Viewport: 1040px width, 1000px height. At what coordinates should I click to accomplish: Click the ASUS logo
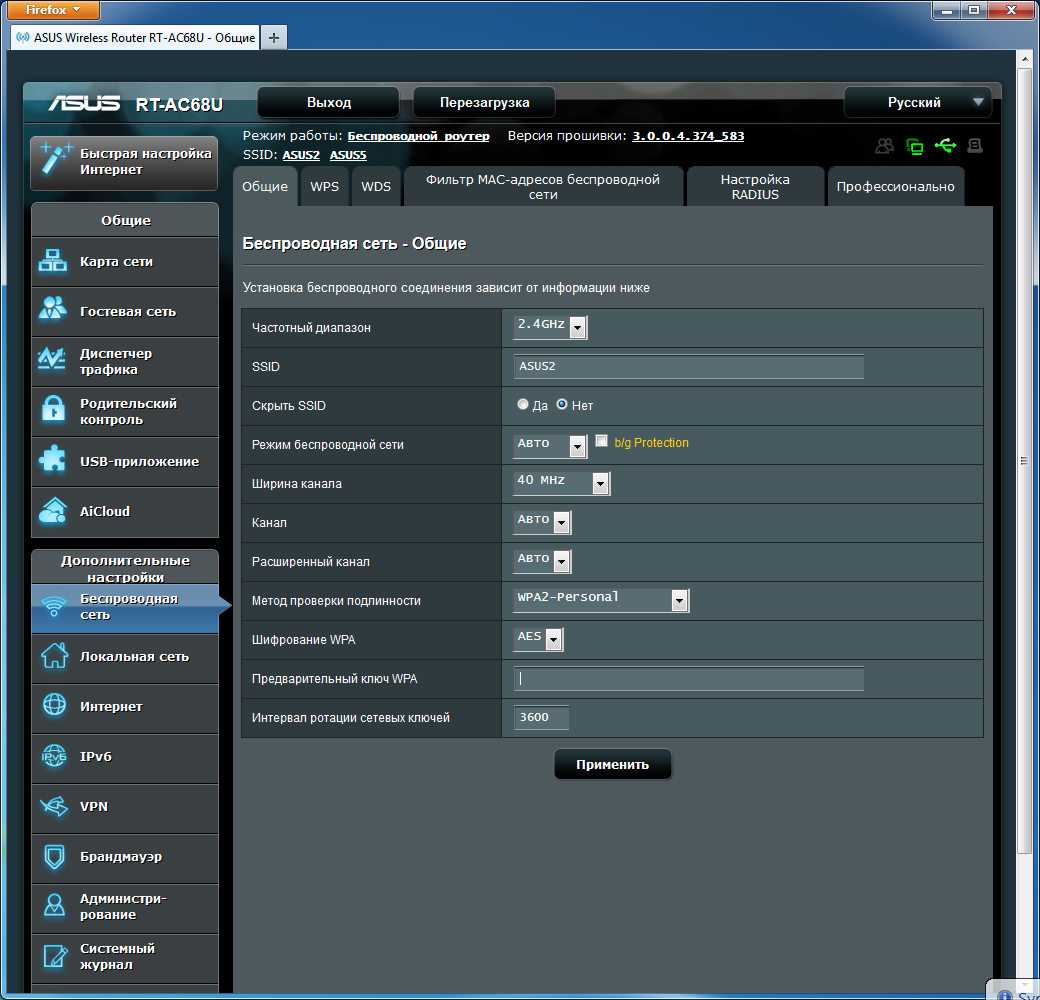(84, 103)
